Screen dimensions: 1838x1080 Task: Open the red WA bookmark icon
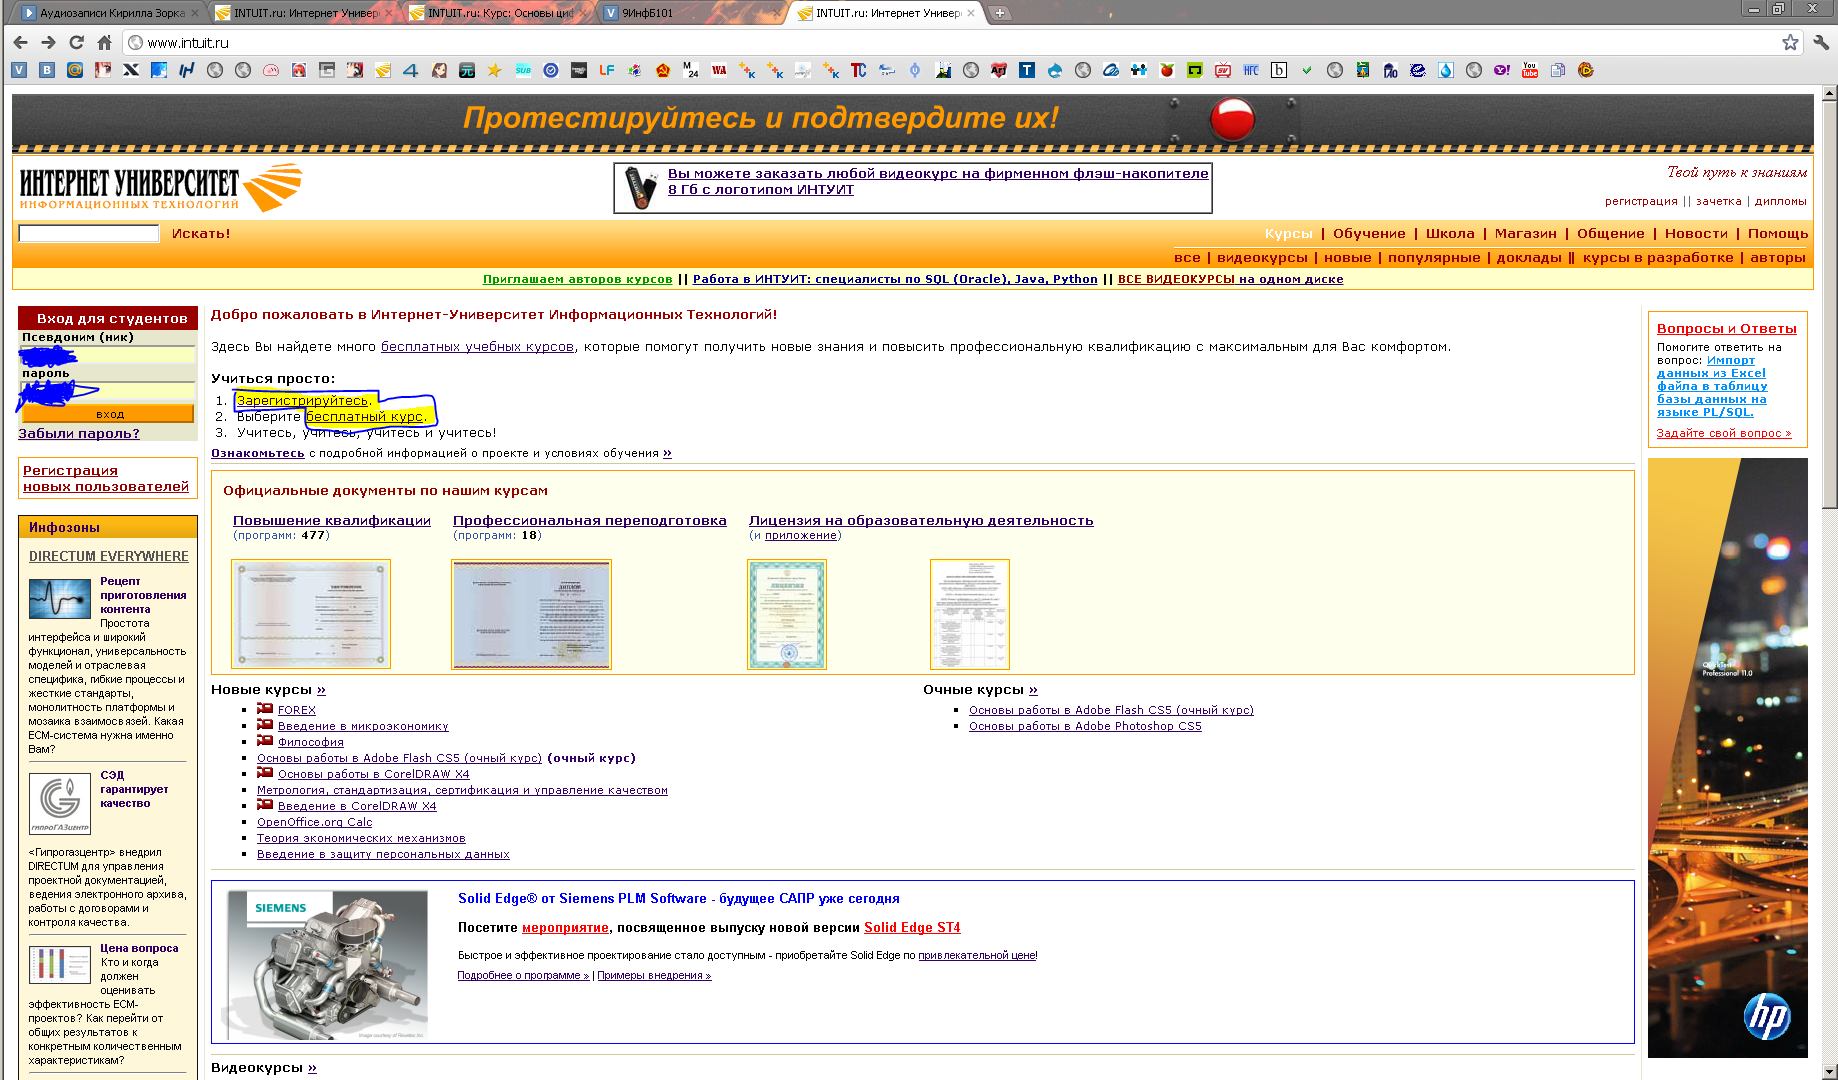click(x=719, y=70)
